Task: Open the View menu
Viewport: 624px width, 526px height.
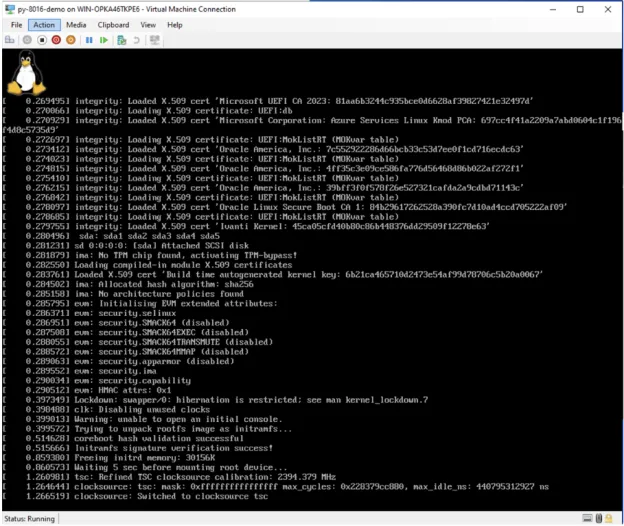Action: [148, 25]
